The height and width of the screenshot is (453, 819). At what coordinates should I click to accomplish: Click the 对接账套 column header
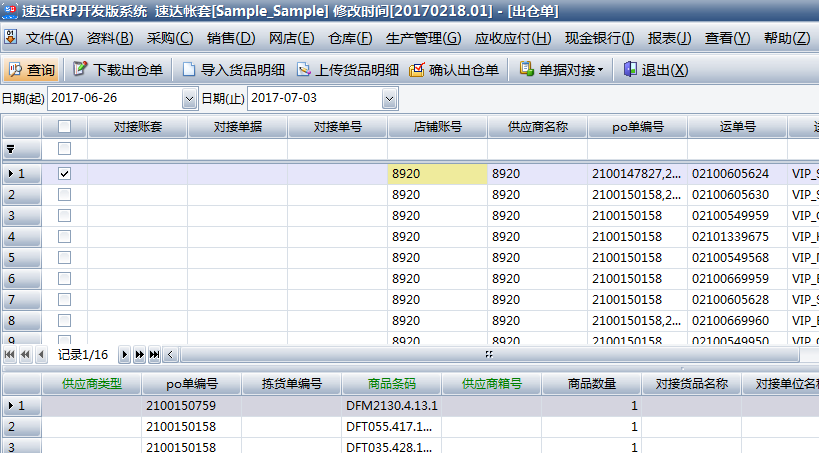coord(138,127)
